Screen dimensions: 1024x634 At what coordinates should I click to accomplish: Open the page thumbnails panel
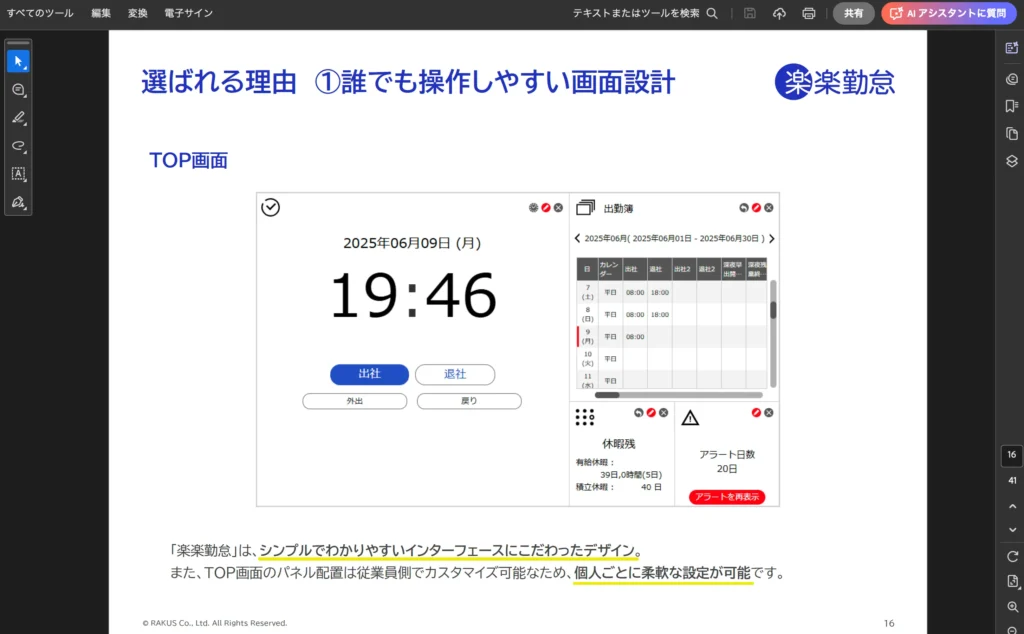coord(1011,133)
